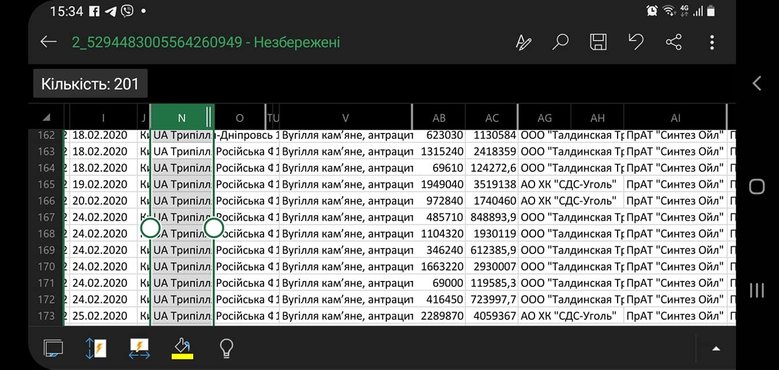Viewport: 779px width, 370px height.
Task: Tap the Кількість: 201 status label
Action: 90,83
